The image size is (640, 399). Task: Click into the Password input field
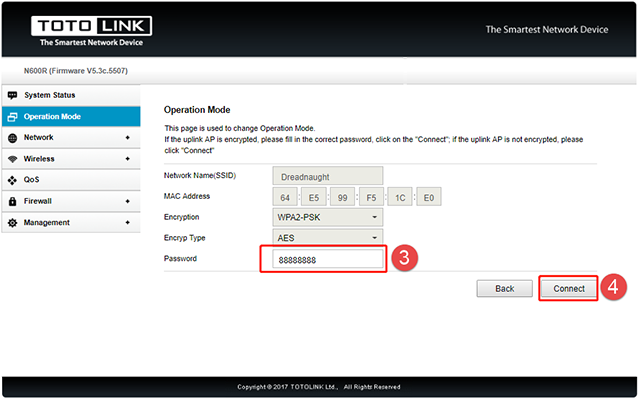tap(328, 259)
